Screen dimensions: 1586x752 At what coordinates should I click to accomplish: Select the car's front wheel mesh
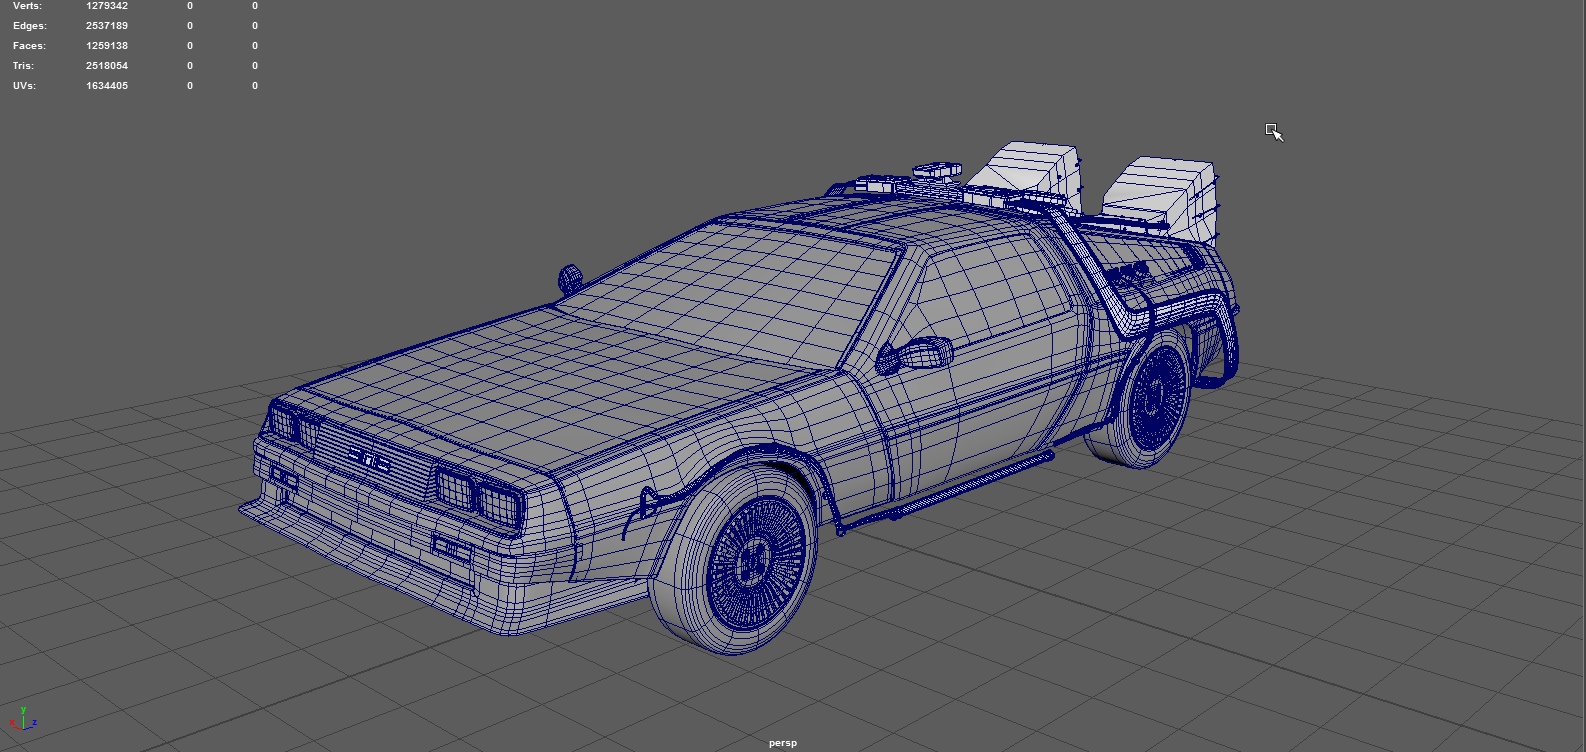click(x=733, y=560)
